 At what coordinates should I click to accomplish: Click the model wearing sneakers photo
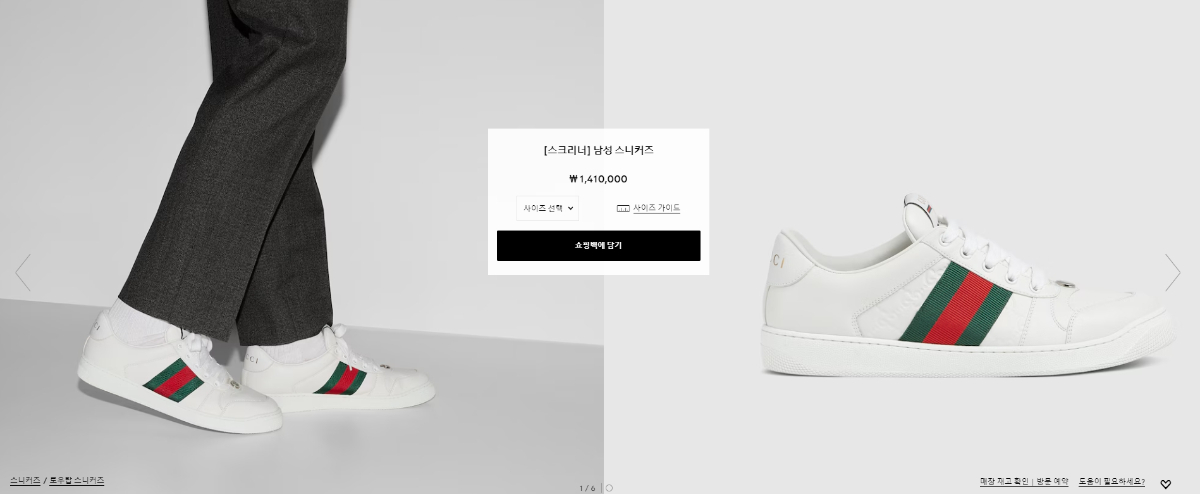click(301, 240)
